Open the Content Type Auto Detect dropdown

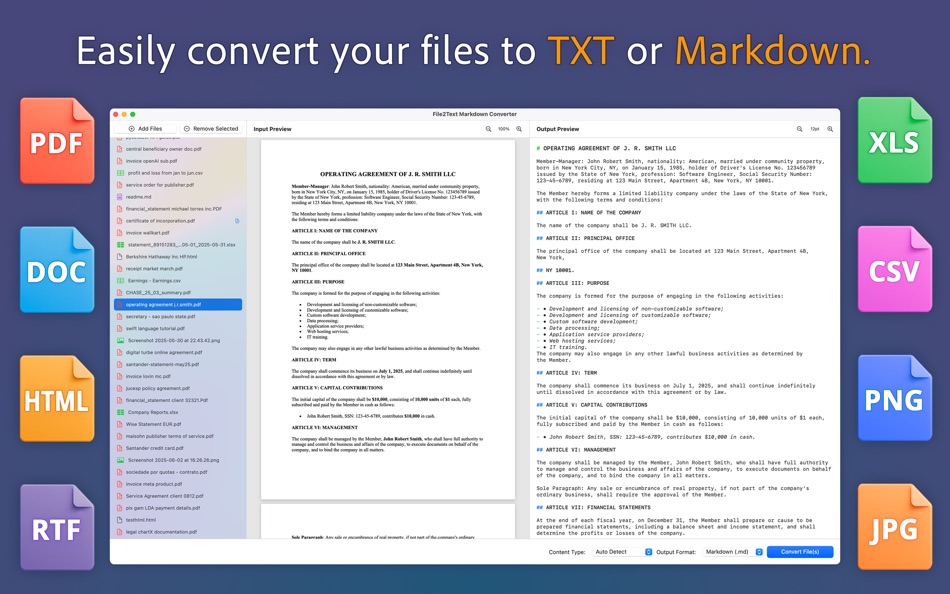[x=622, y=552]
